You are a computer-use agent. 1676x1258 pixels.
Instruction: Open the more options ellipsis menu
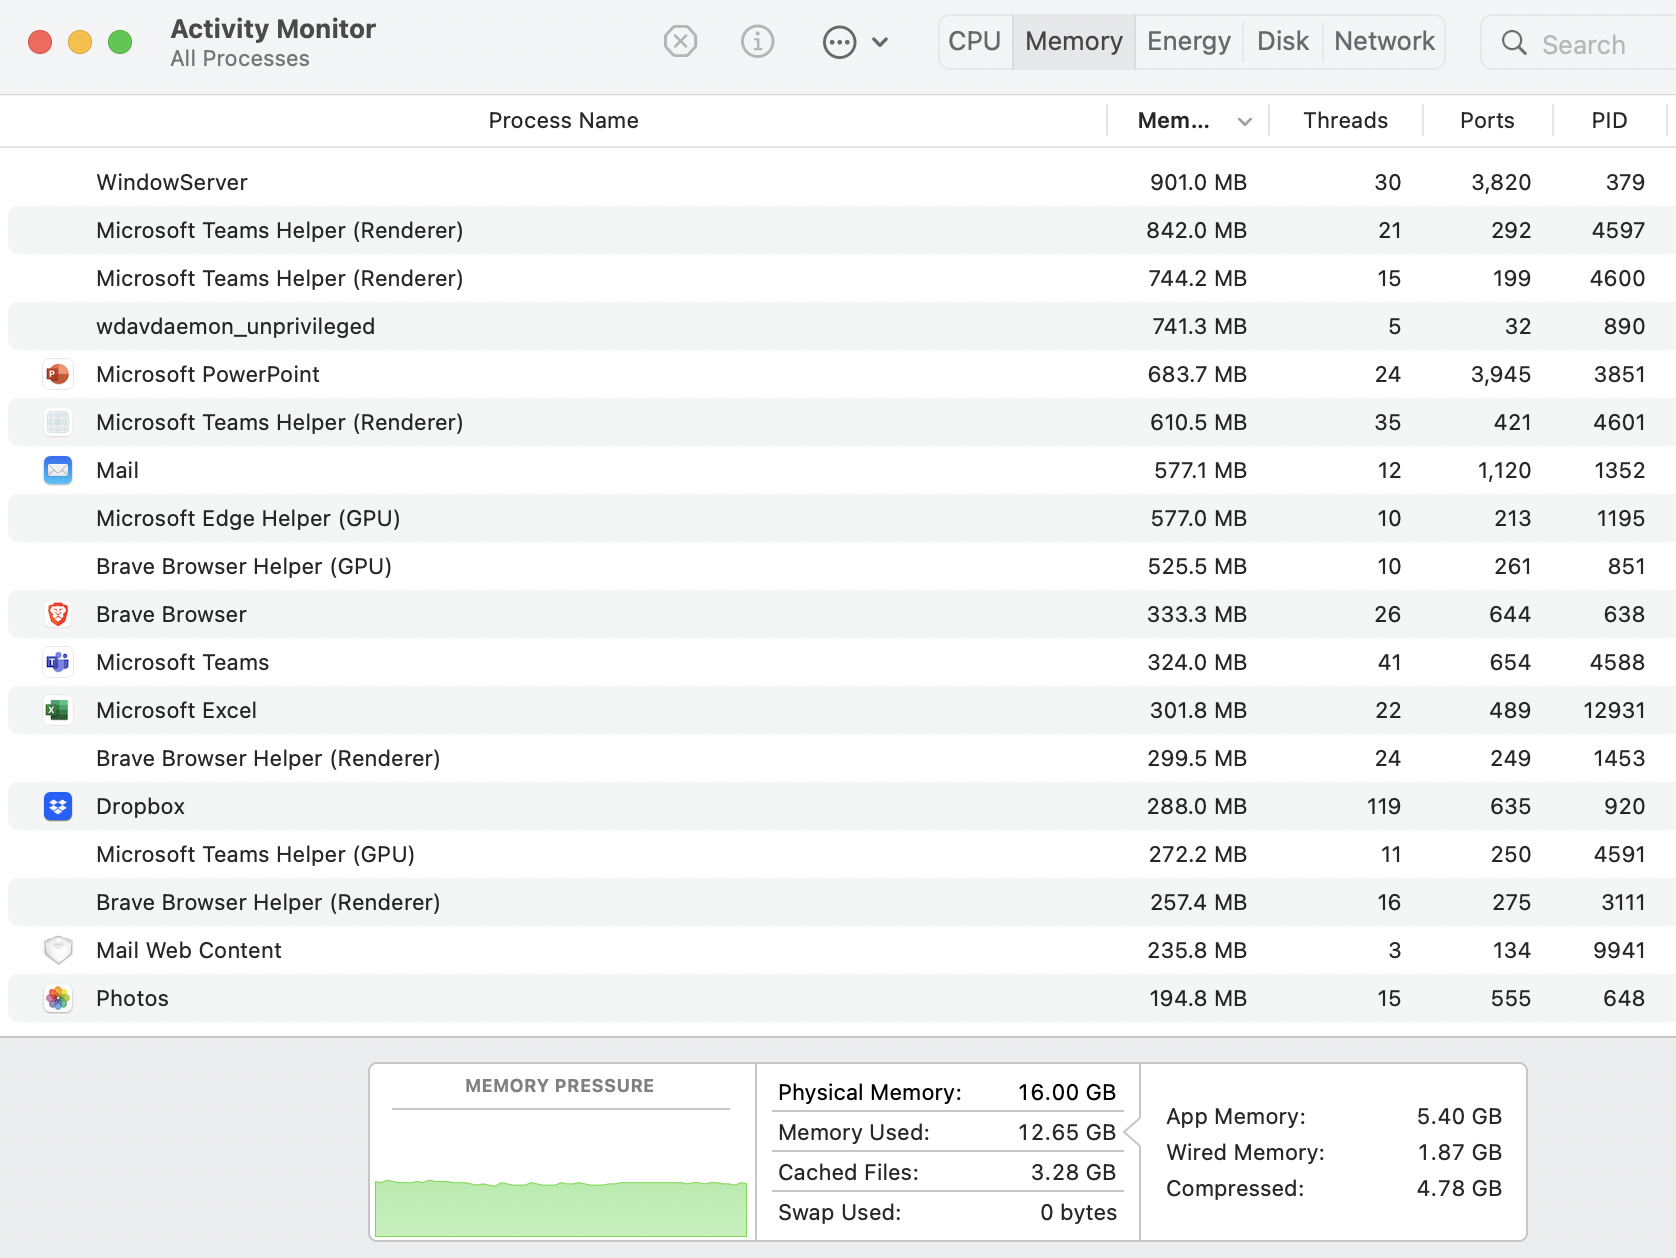pos(855,42)
